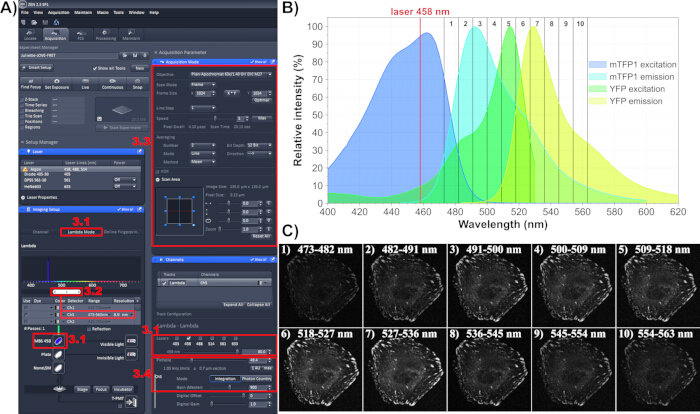Click the Incubator button

click(x=123, y=389)
